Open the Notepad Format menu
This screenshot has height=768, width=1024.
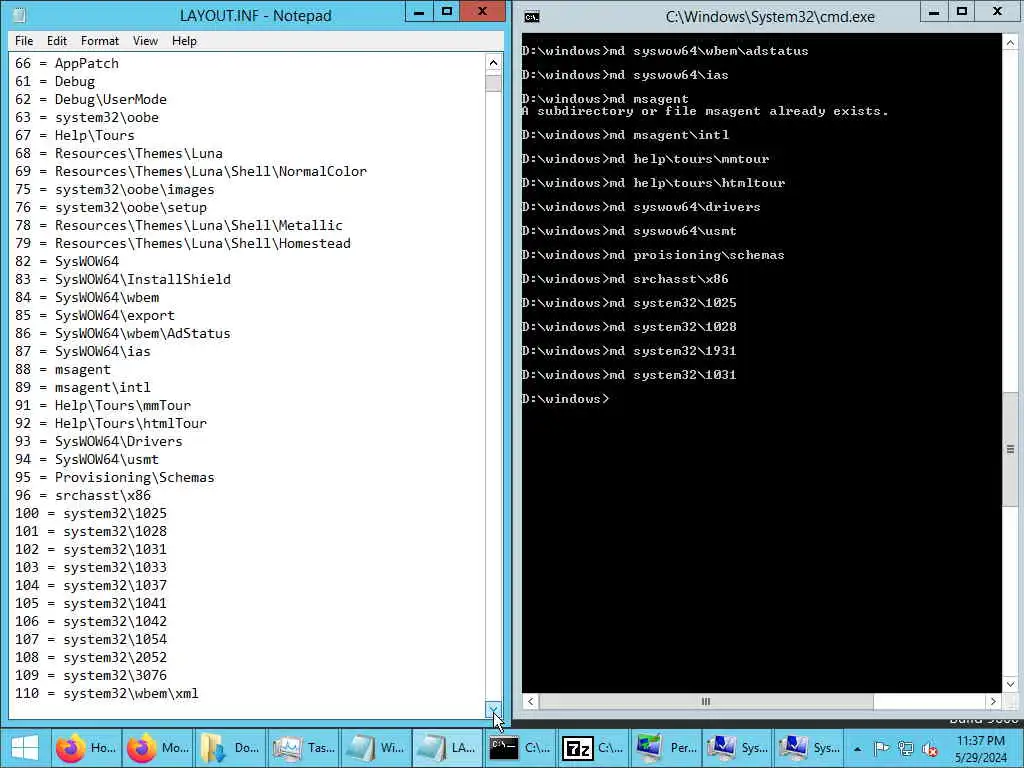click(100, 40)
